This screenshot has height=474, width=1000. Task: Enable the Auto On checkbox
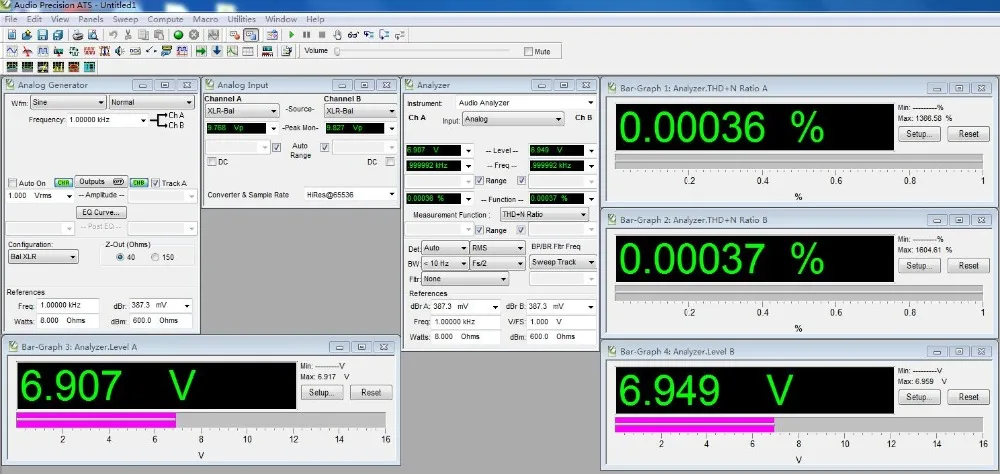12,183
